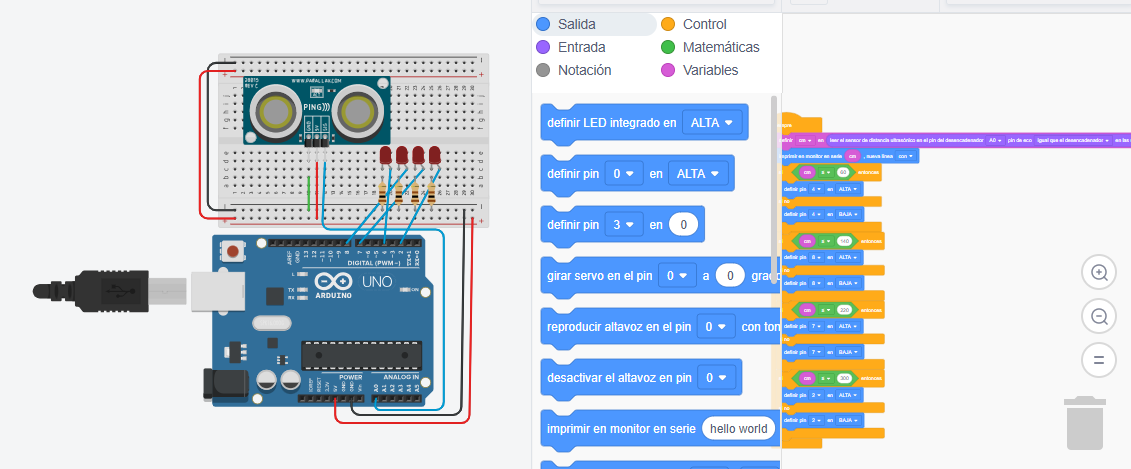This screenshot has width=1131, height=469.
Task: Click value field 0 in definir pin 3 block
Action: (682, 225)
